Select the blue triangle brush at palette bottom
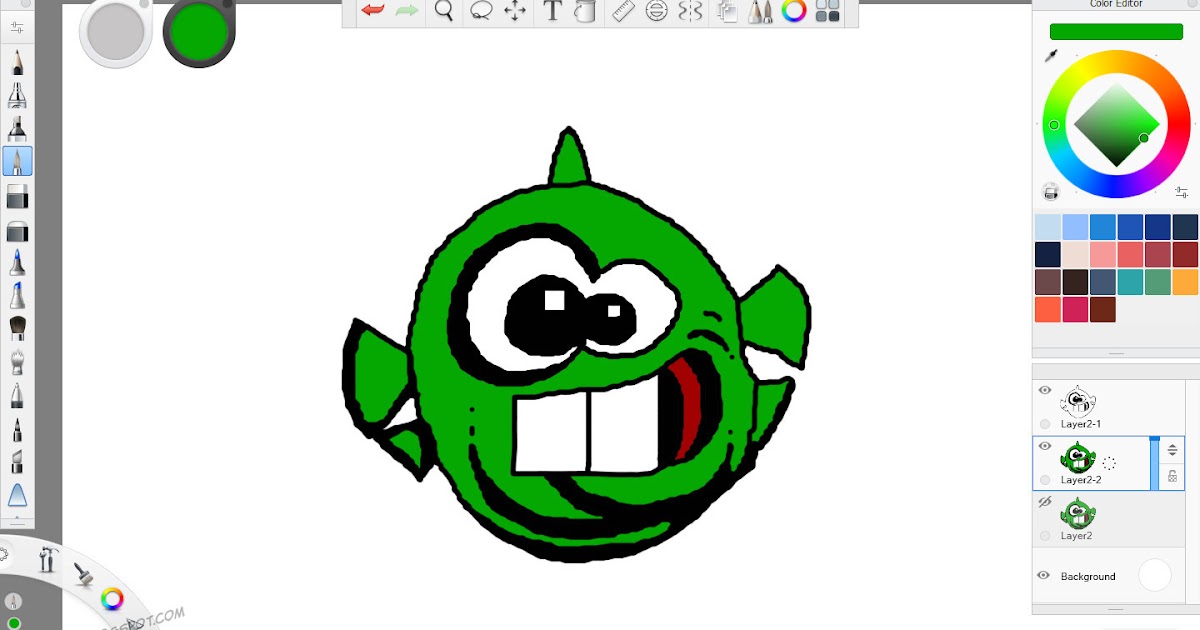The image size is (1200, 630). tap(17, 494)
